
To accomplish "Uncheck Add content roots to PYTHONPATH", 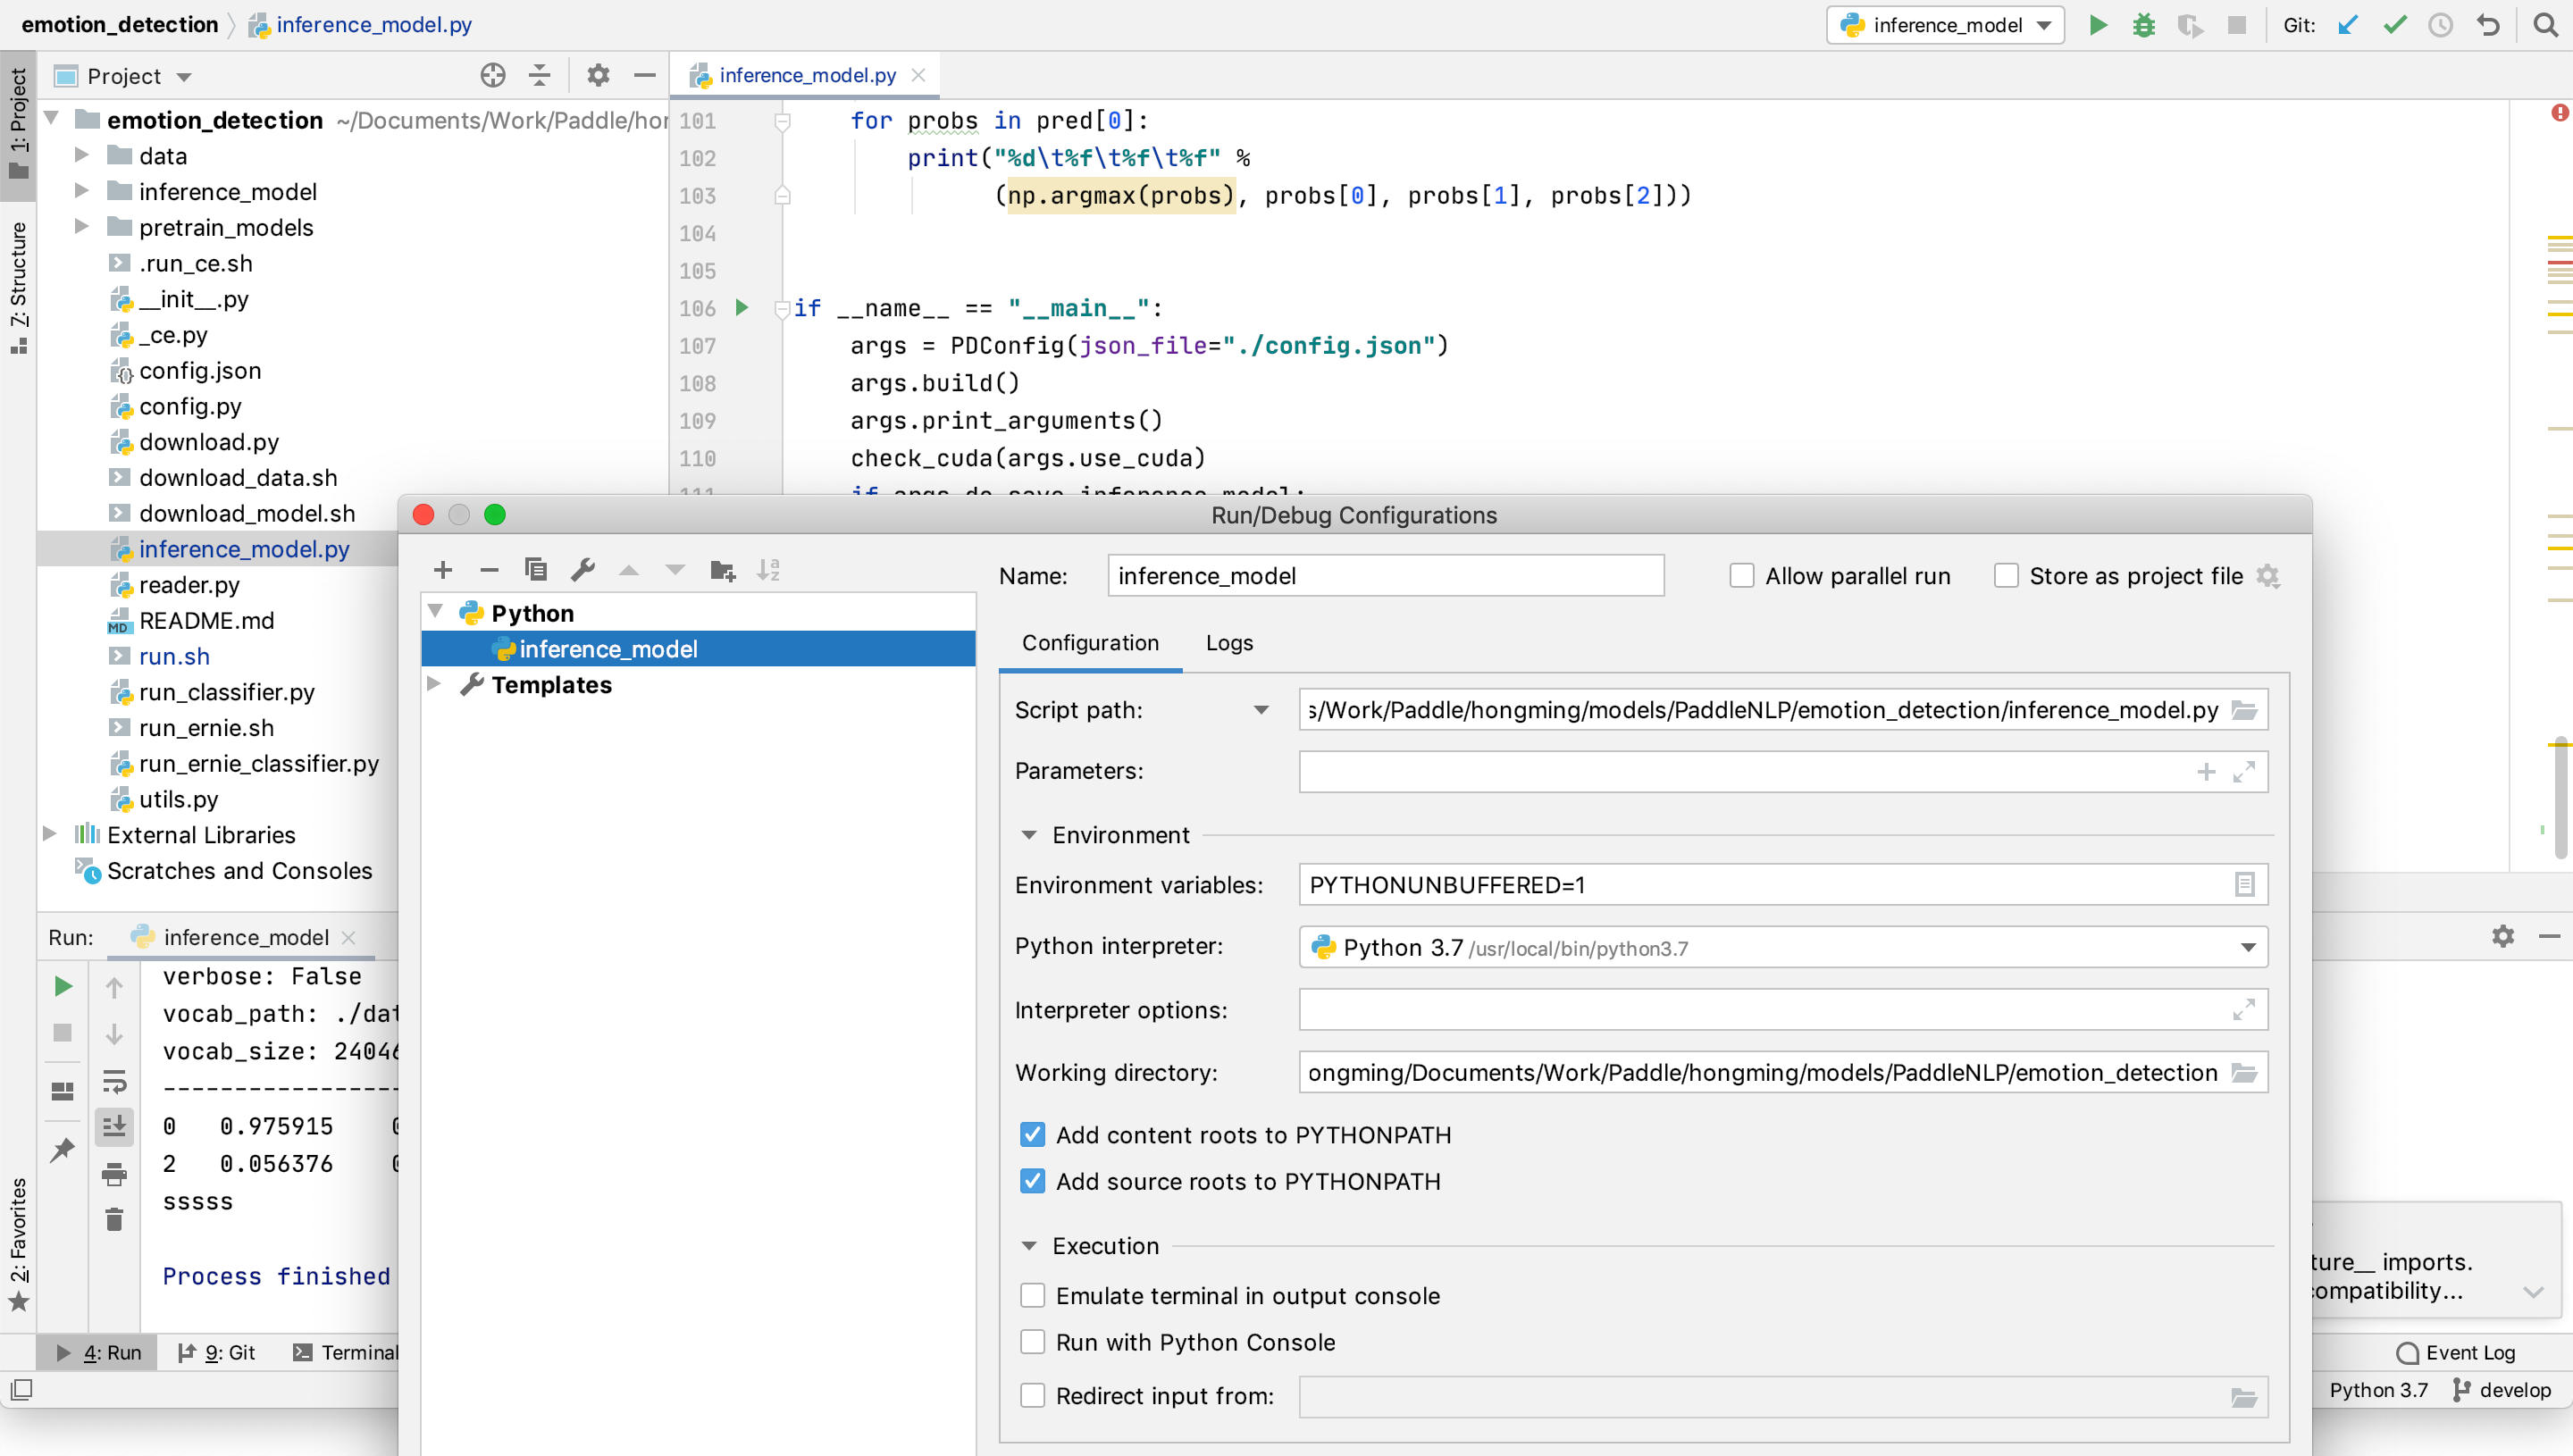I will coord(1032,1135).
